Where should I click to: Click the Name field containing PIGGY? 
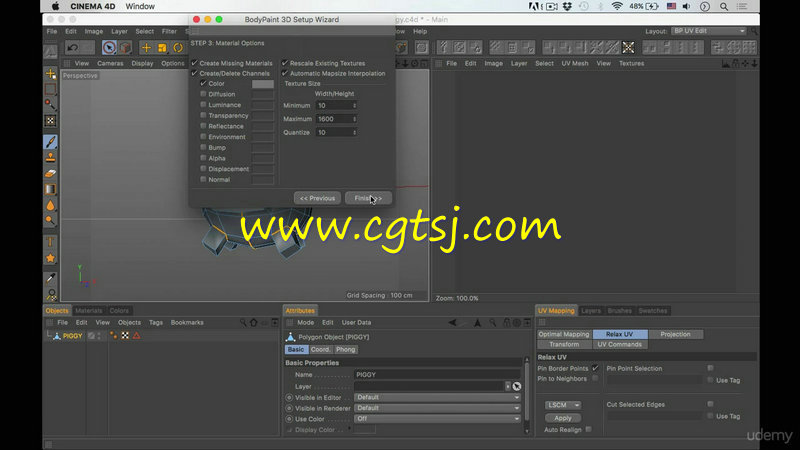[x=437, y=374]
